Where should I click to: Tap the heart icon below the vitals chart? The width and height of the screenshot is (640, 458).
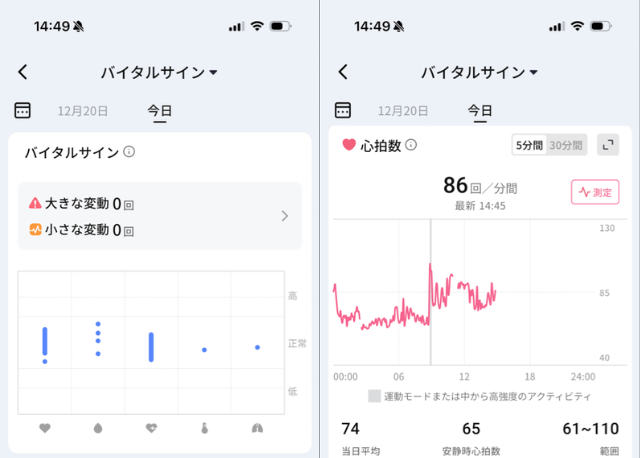click(x=45, y=427)
